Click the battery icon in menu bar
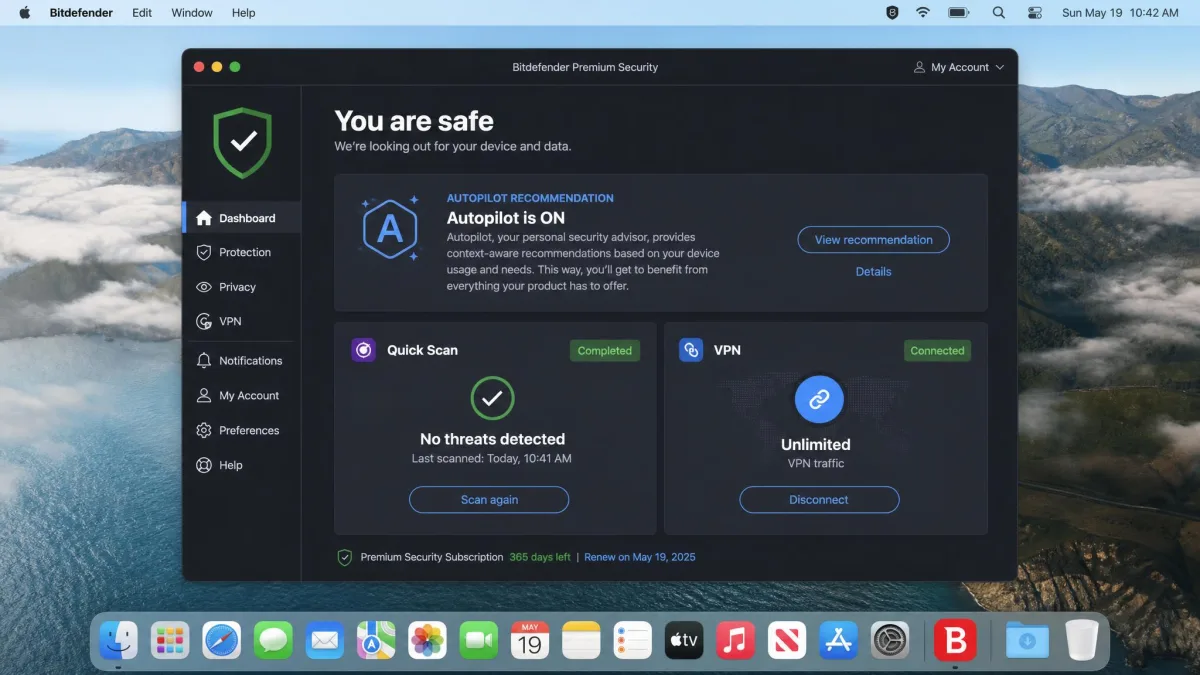This screenshot has height=675, width=1200. [959, 13]
